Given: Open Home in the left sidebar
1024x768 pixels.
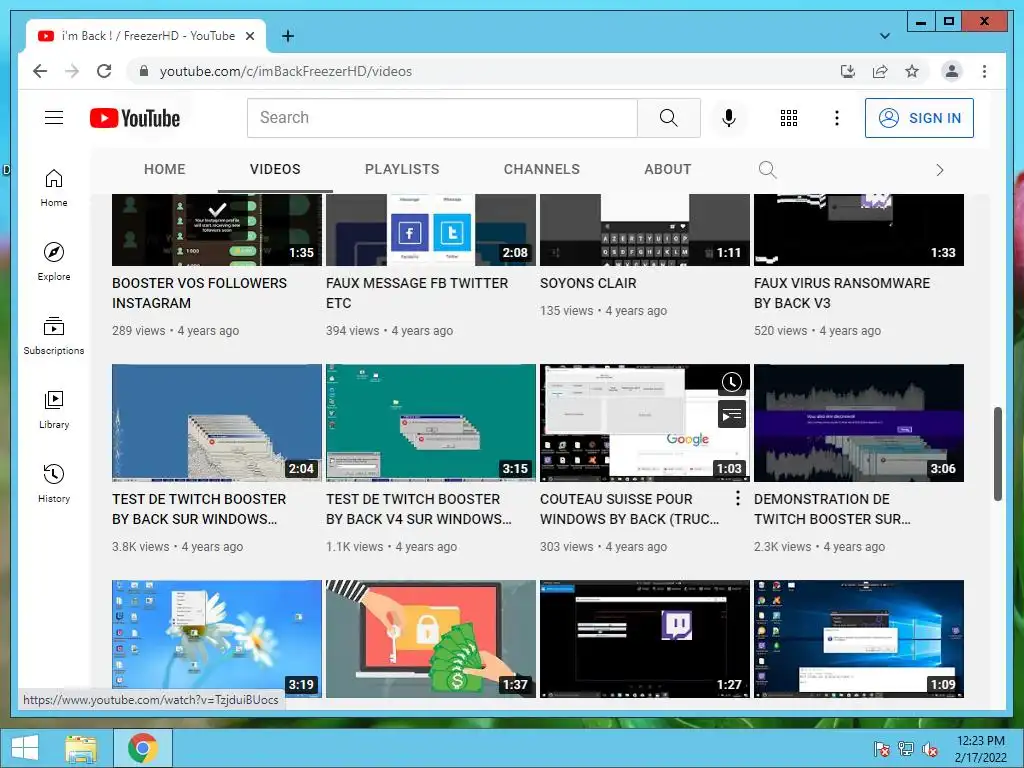Looking at the screenshot, I should coord(54,187).
